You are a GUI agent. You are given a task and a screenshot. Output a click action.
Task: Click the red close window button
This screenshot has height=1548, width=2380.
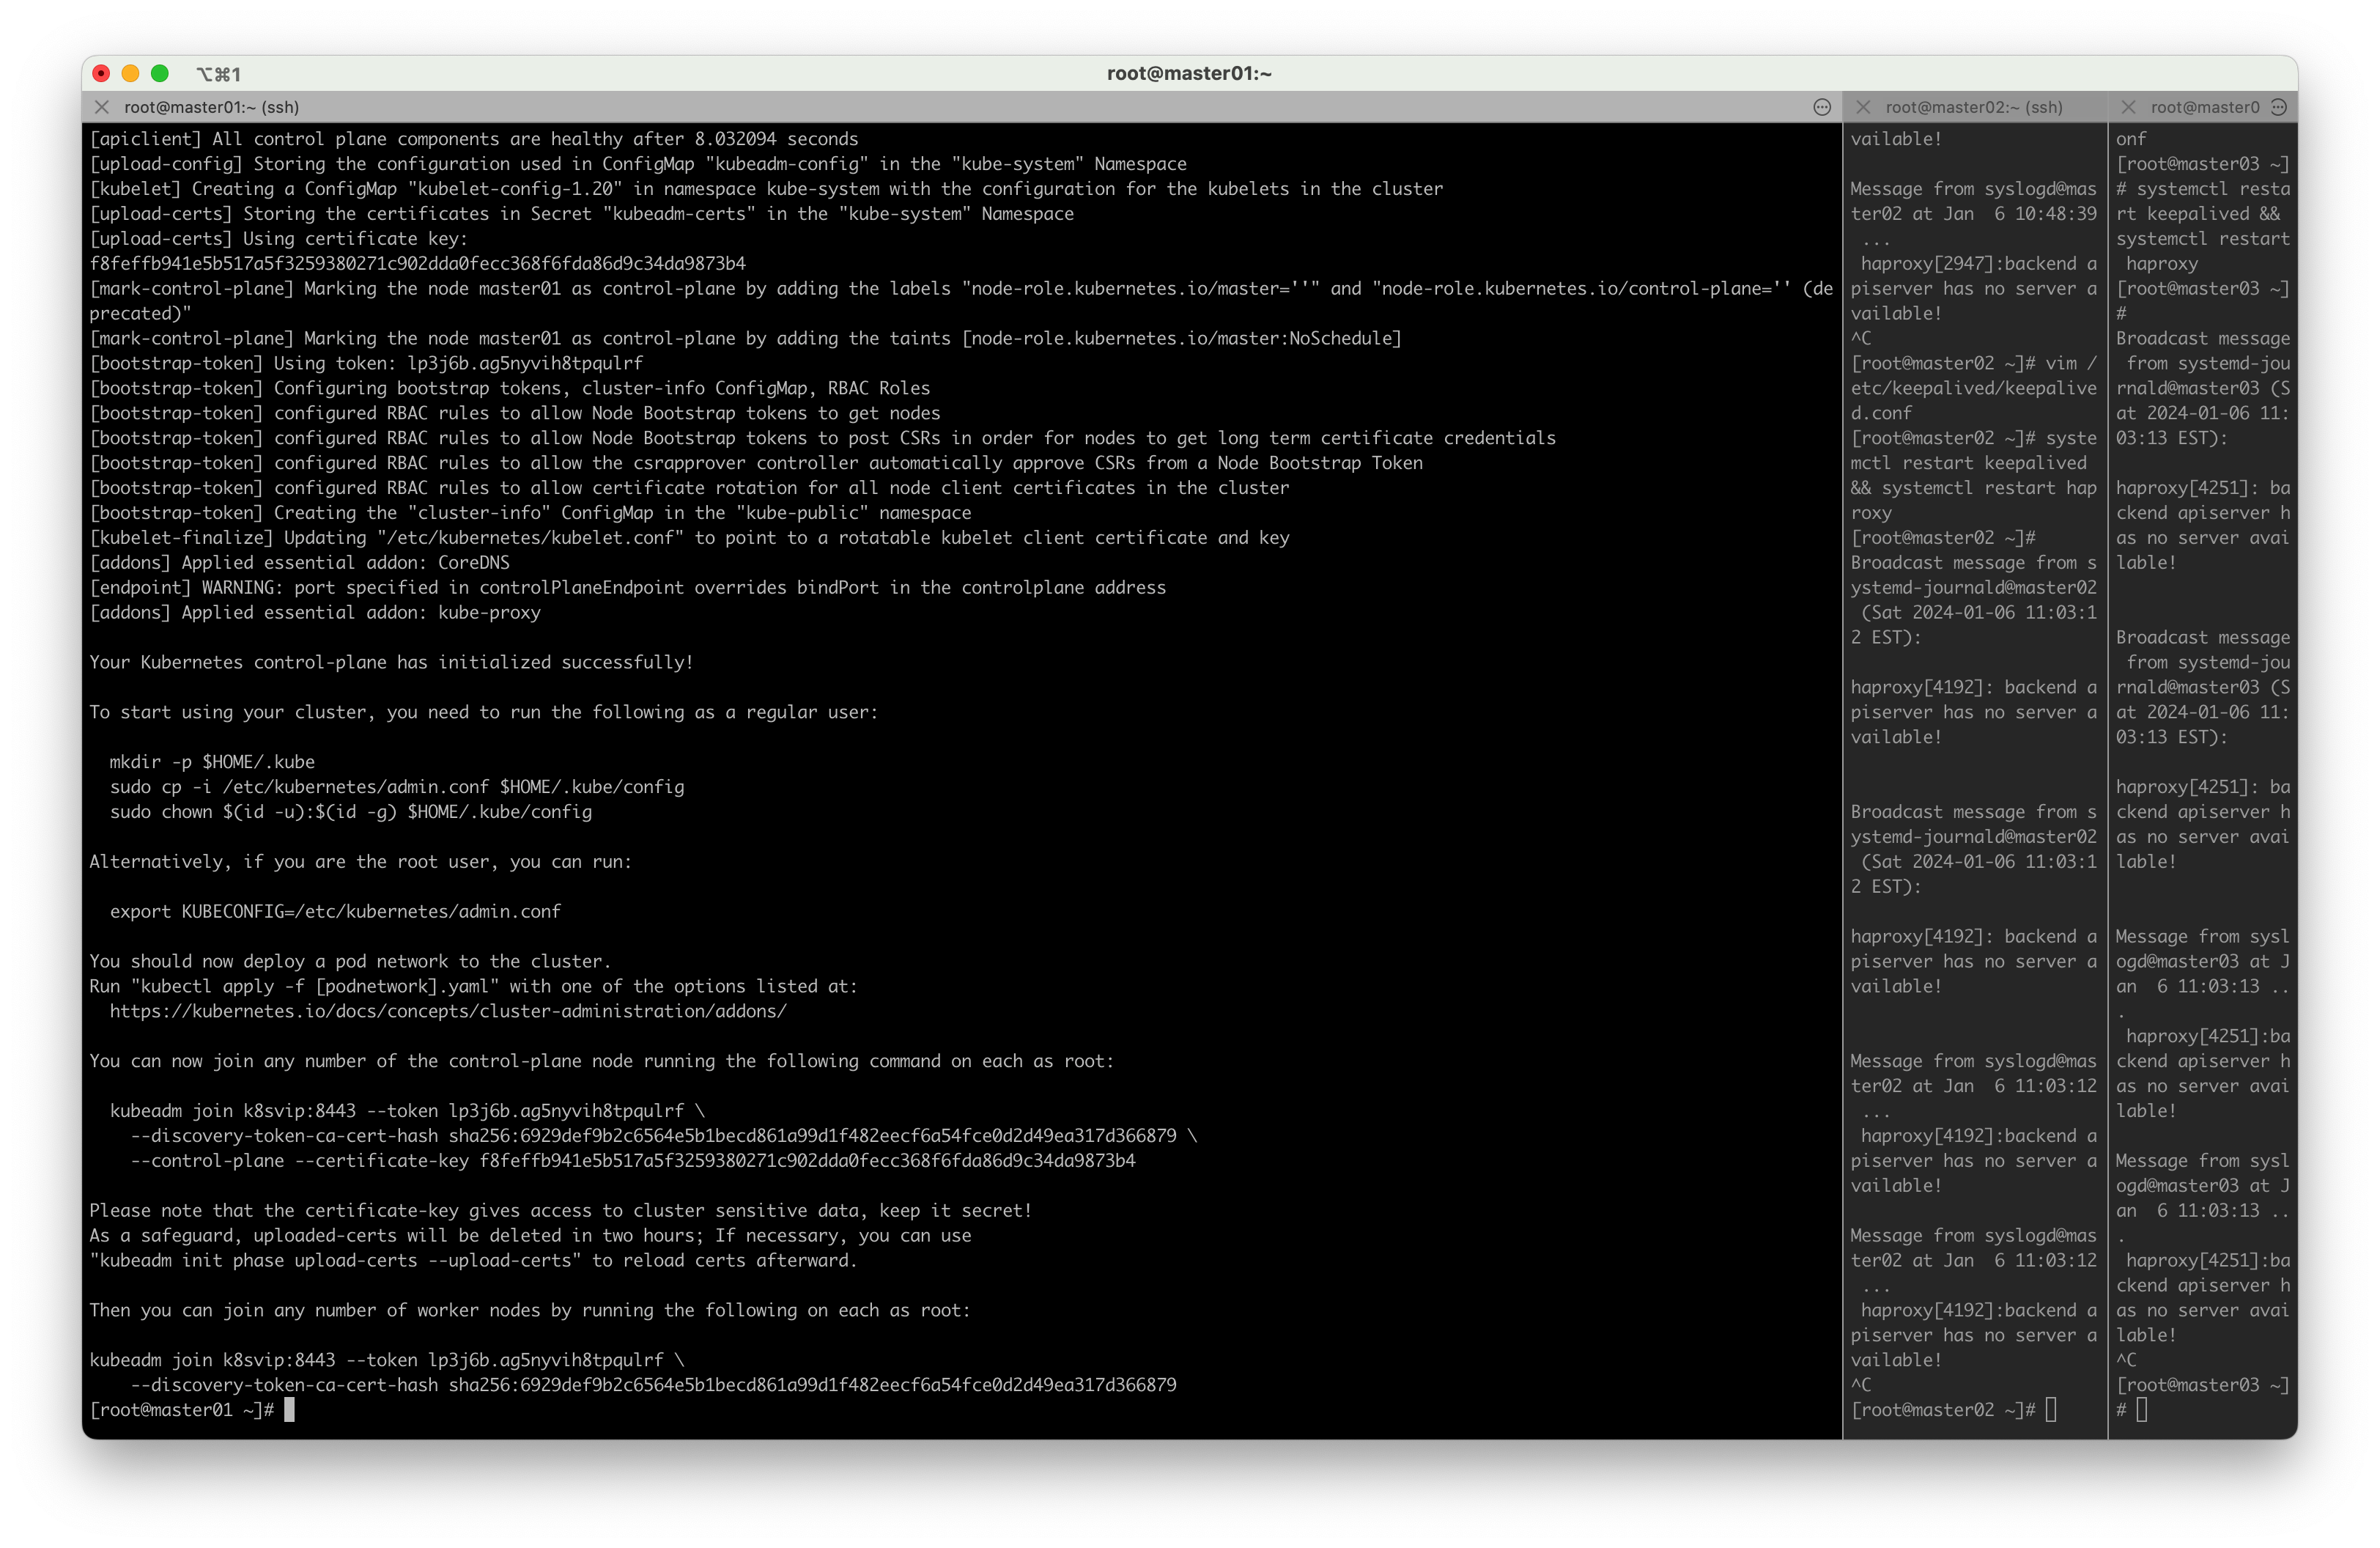[101, 73]
